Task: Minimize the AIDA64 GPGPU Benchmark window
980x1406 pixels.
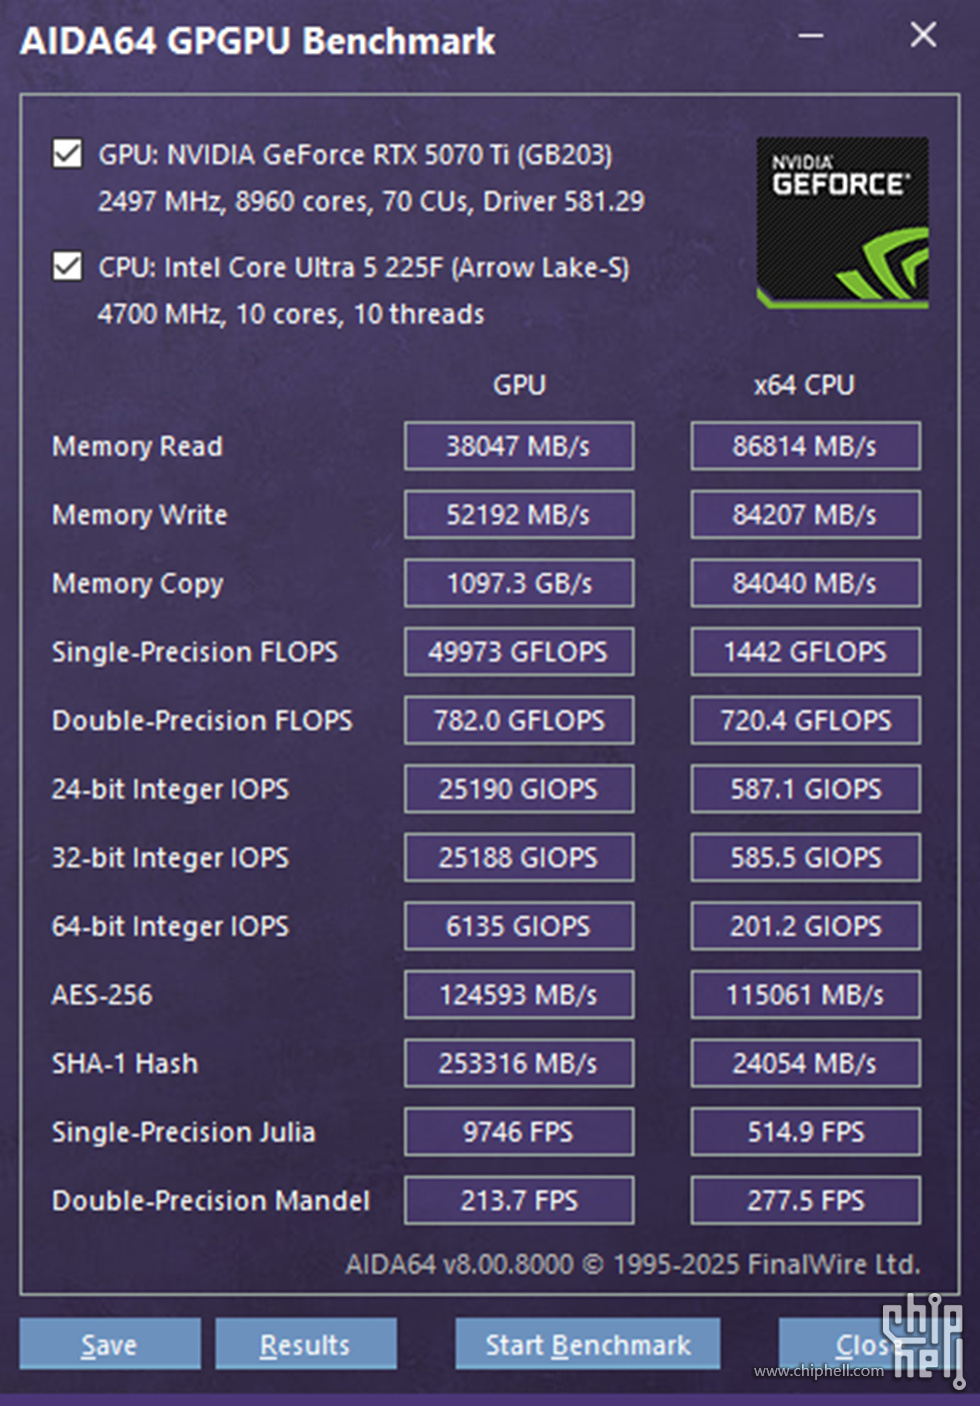Action: (811, 36)
